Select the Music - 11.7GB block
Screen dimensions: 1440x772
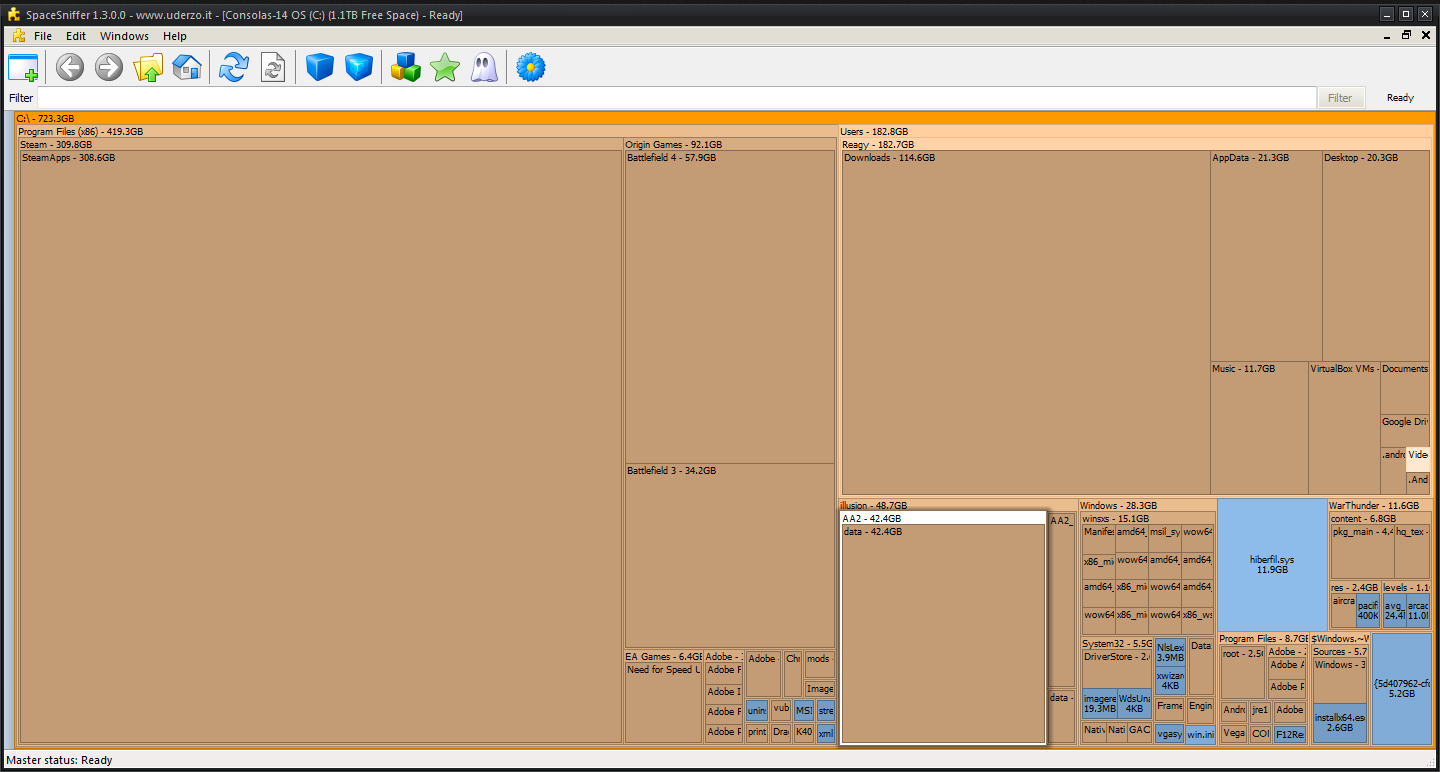point(1259,428)
